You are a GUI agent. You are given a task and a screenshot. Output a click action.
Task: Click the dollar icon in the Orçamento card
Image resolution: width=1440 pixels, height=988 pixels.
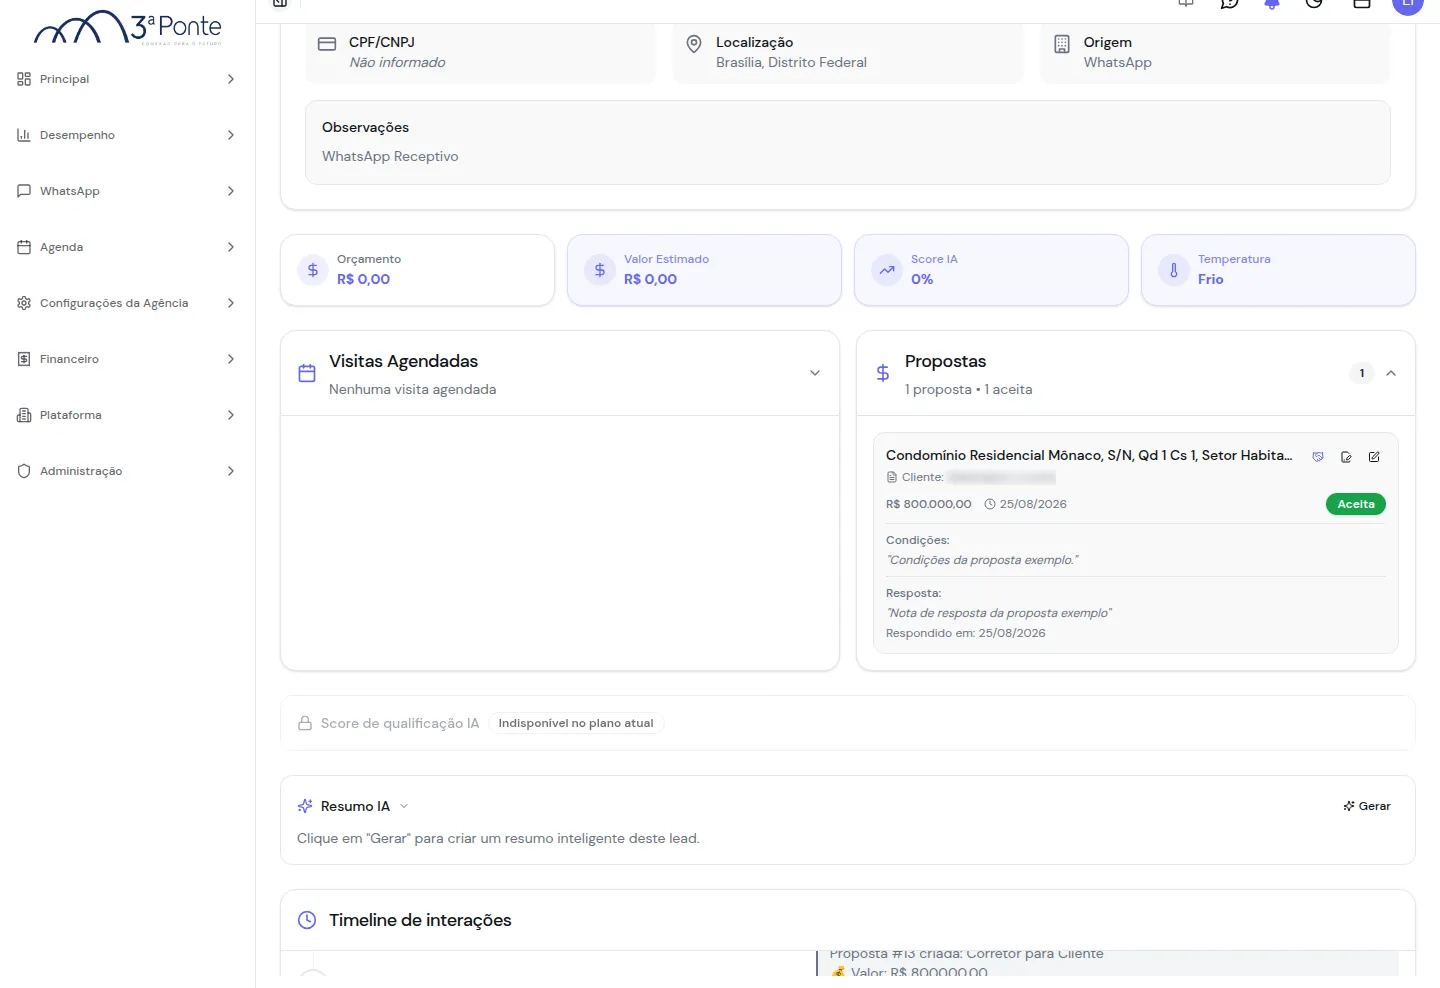click(313, 270)
